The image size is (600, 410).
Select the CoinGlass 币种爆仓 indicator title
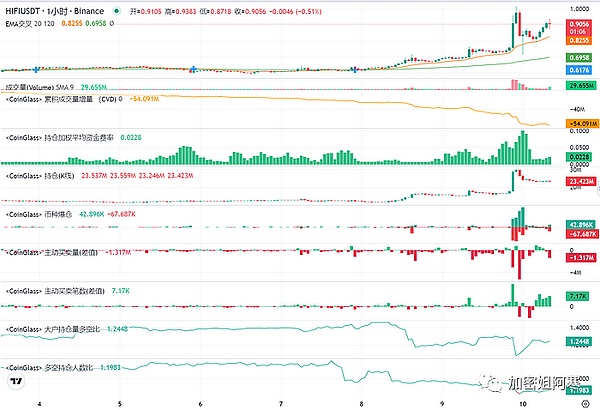[45, 214]
